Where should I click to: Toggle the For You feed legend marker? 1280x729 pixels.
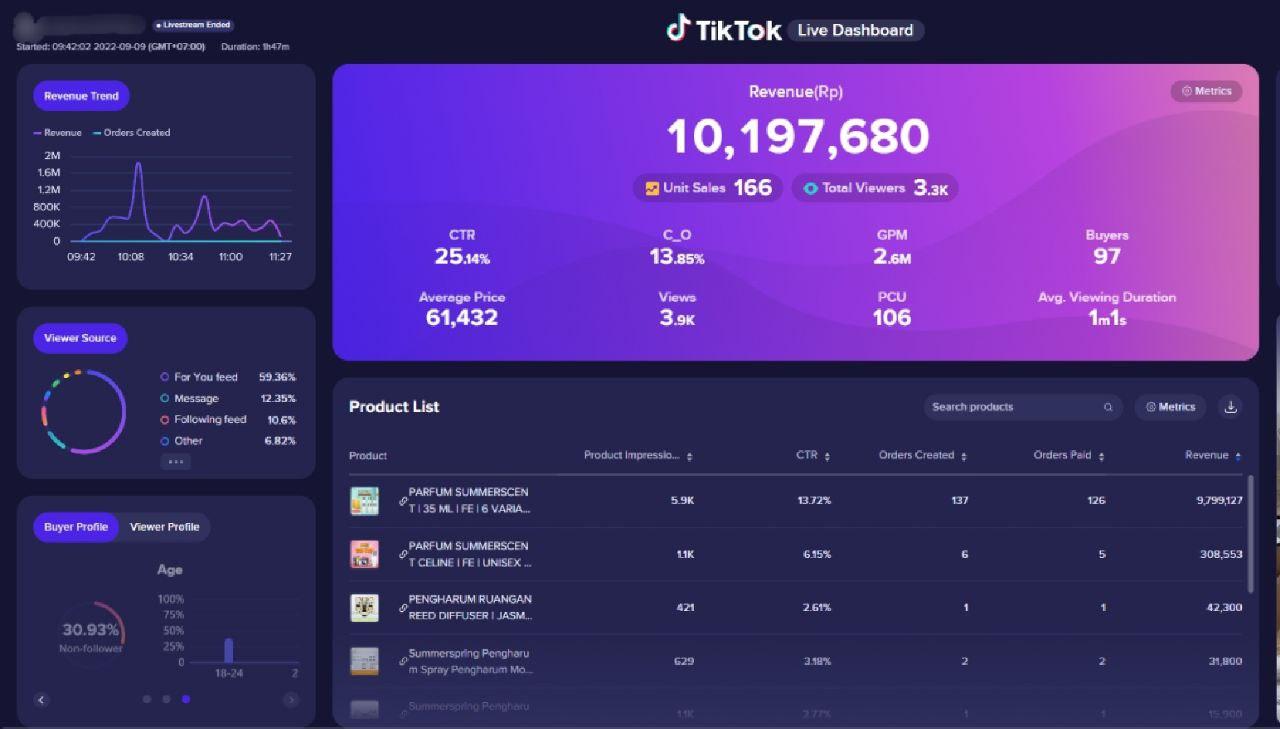165,377
